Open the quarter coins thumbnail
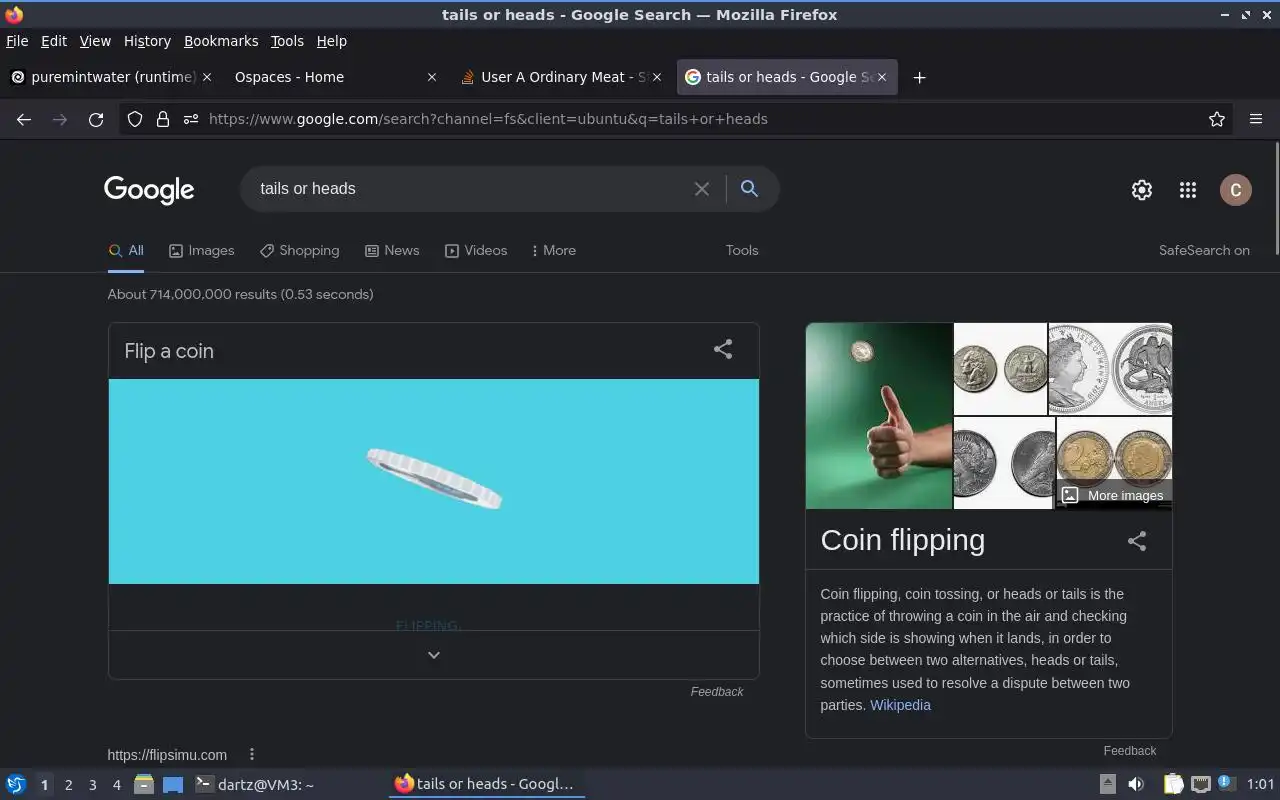This screenshot has width=1280, height=800. tap(1000, 368)
